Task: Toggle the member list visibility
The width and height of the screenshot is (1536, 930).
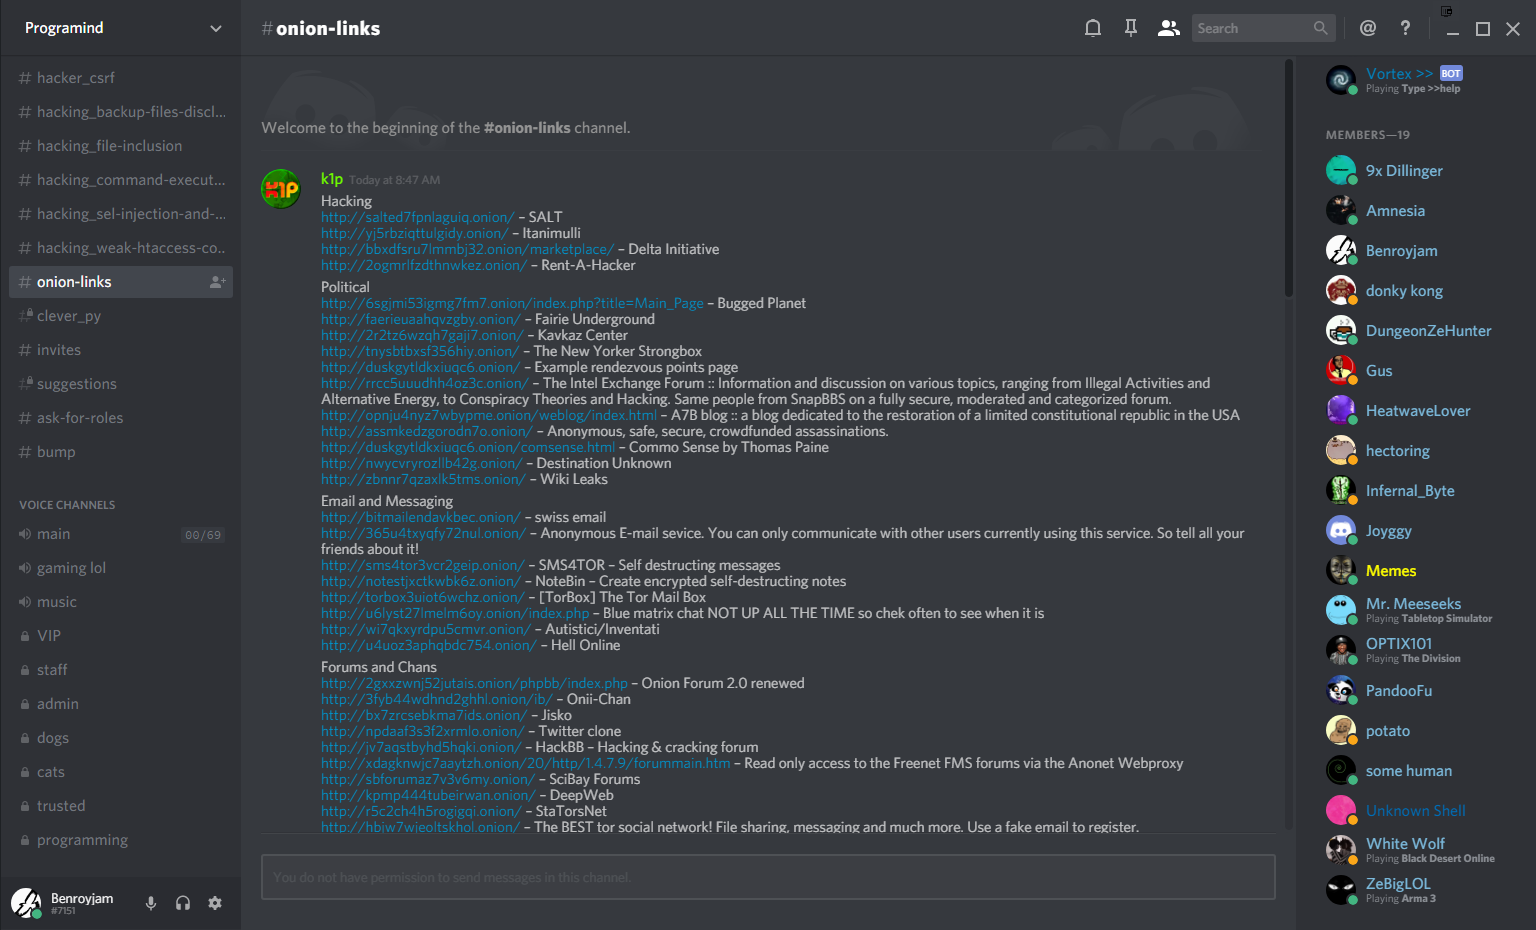Action: 1168,28
